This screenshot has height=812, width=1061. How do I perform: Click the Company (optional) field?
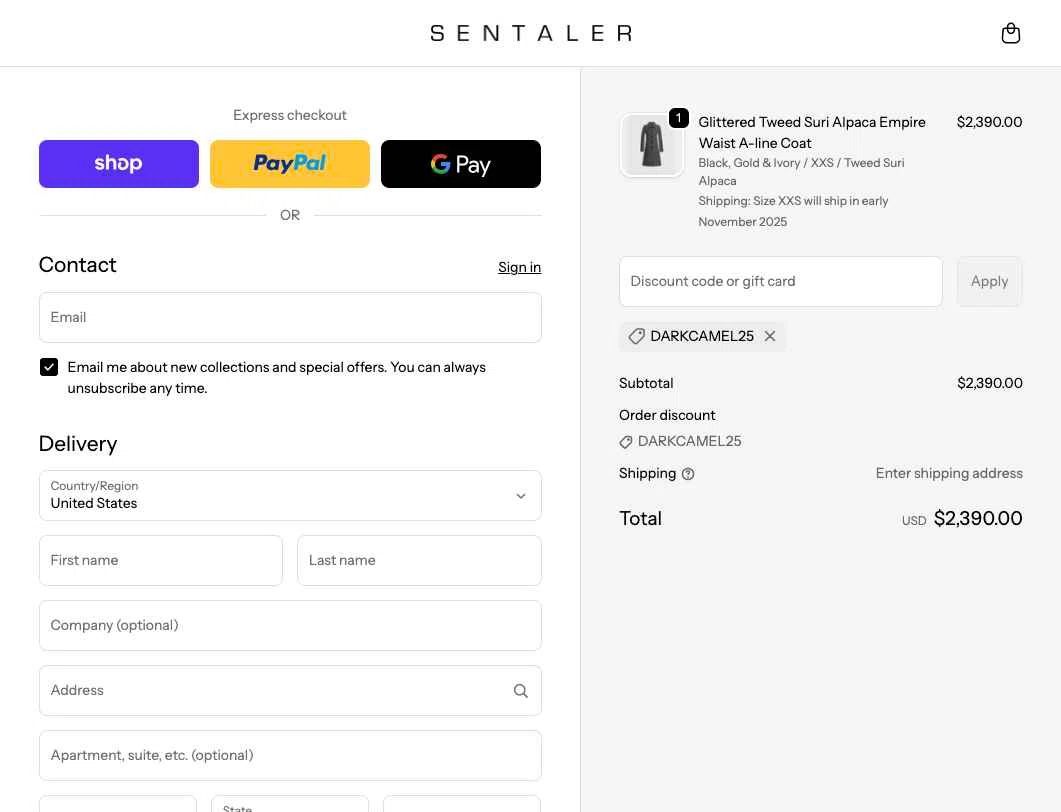pyautogui.click(x=290, y=625)
